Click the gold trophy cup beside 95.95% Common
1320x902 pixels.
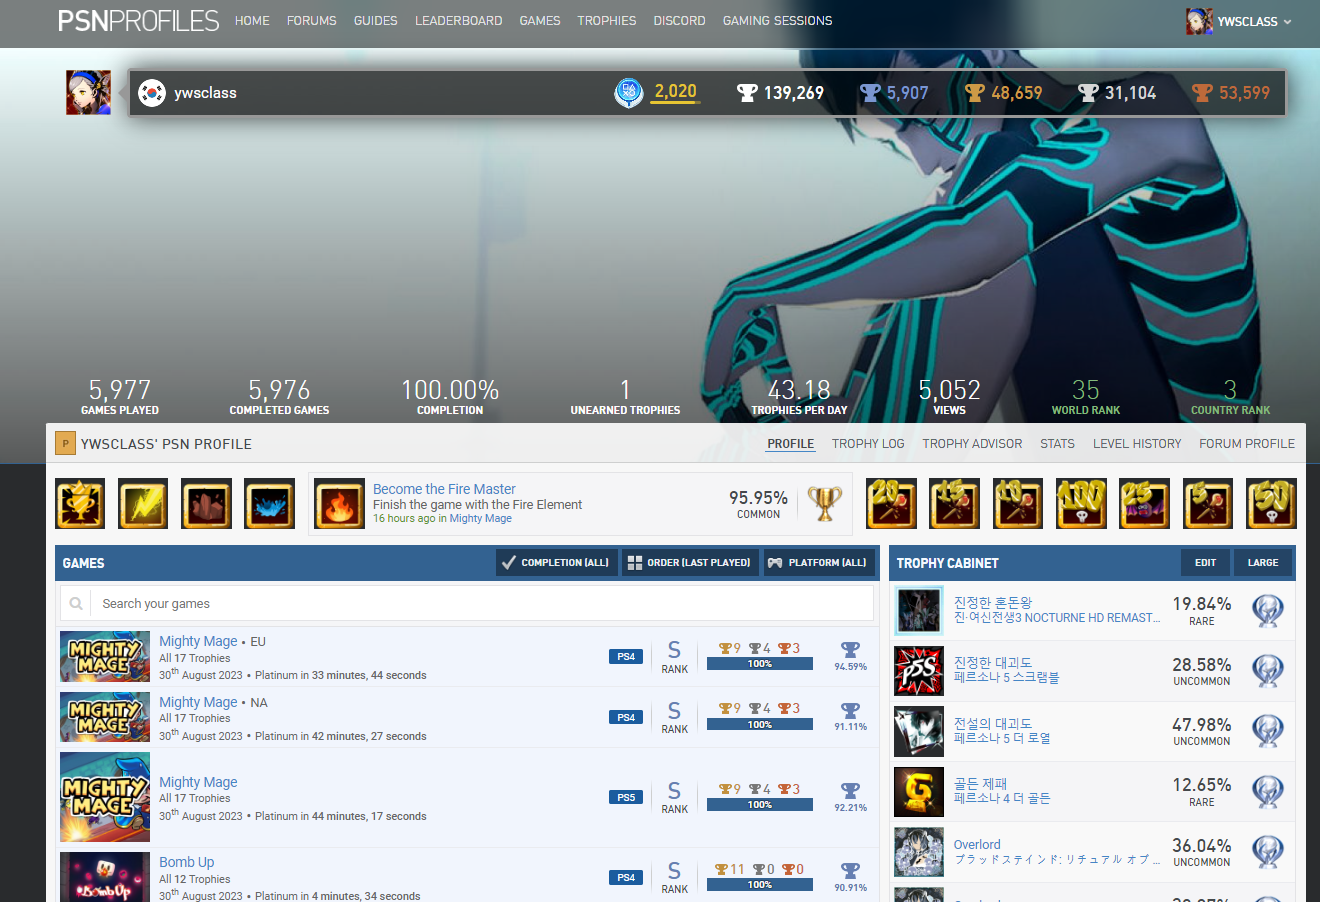[825, 503]
